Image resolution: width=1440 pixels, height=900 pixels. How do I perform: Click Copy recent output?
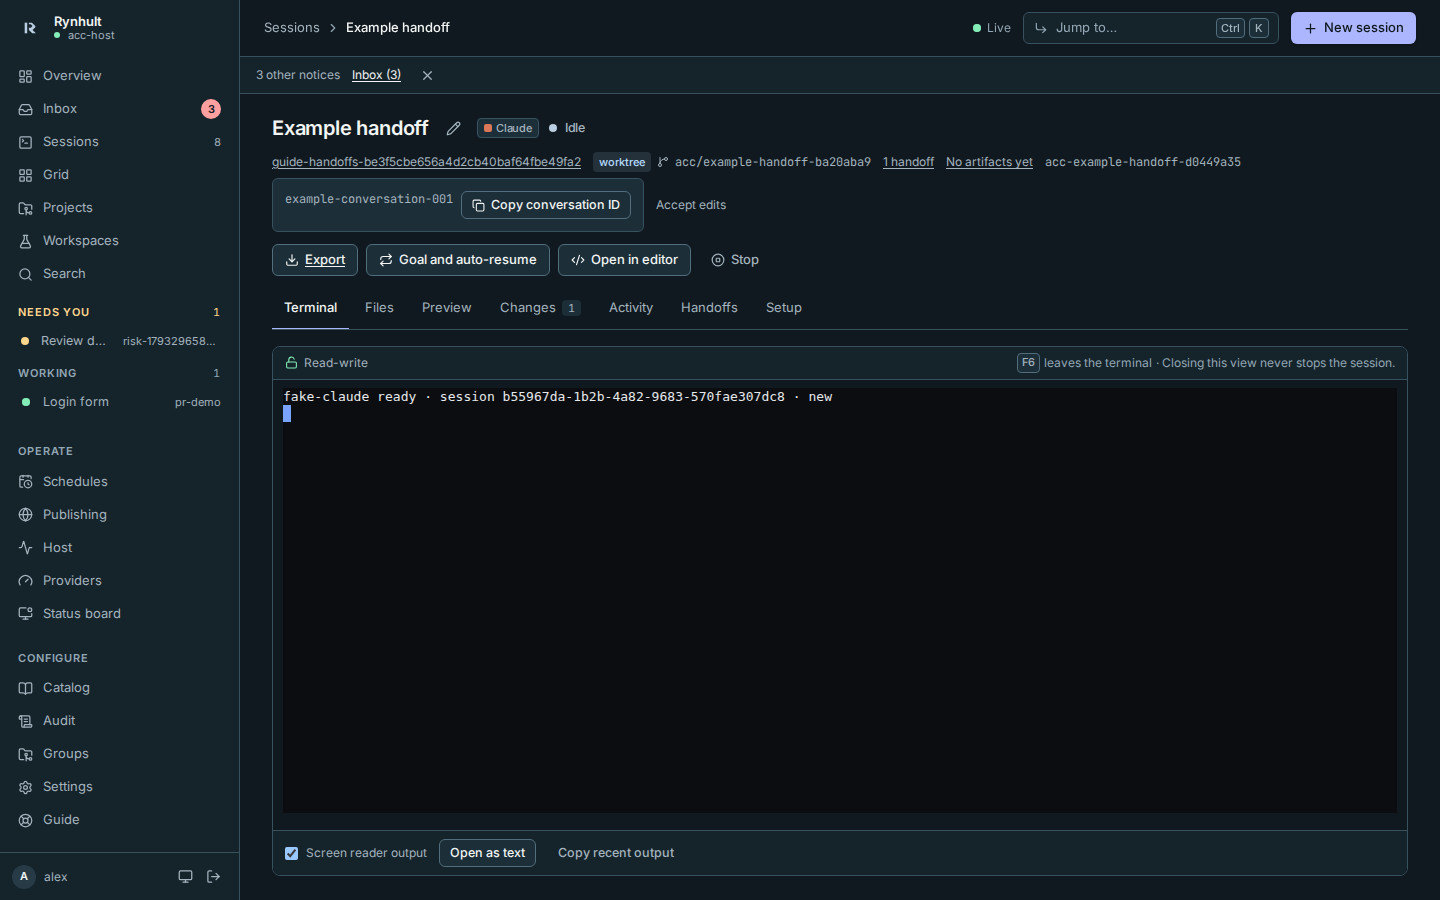616,853
